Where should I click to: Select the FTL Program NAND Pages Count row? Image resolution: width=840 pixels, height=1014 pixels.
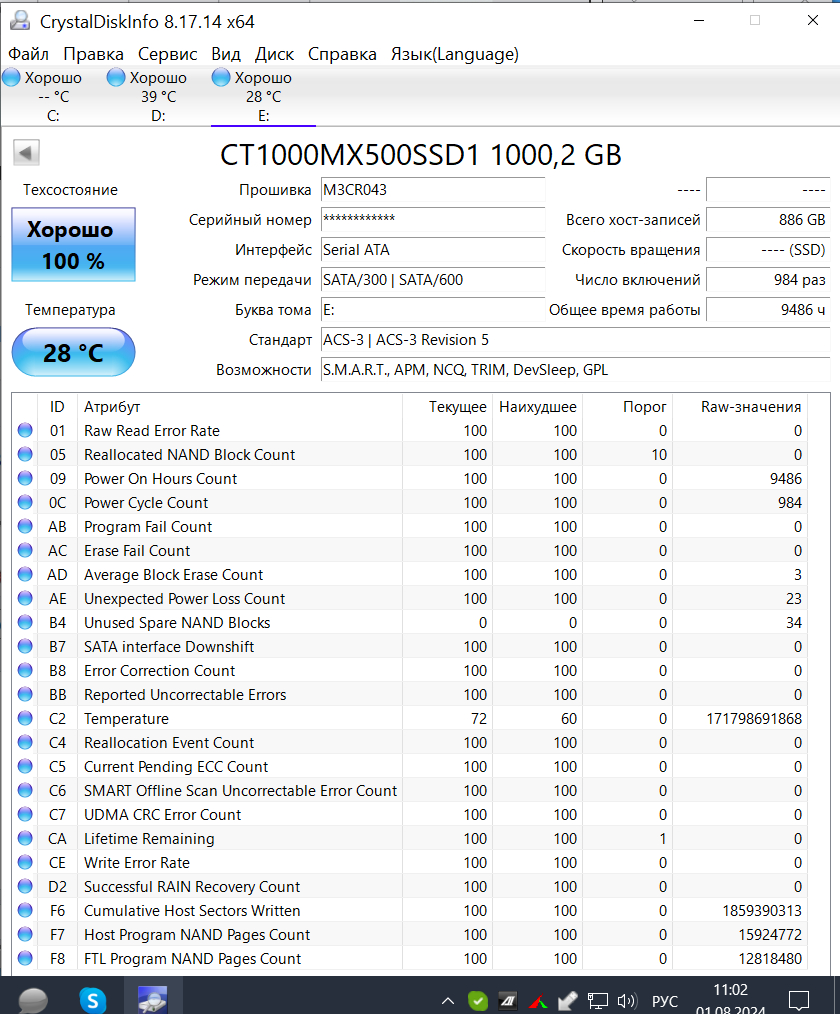(409, 958)
